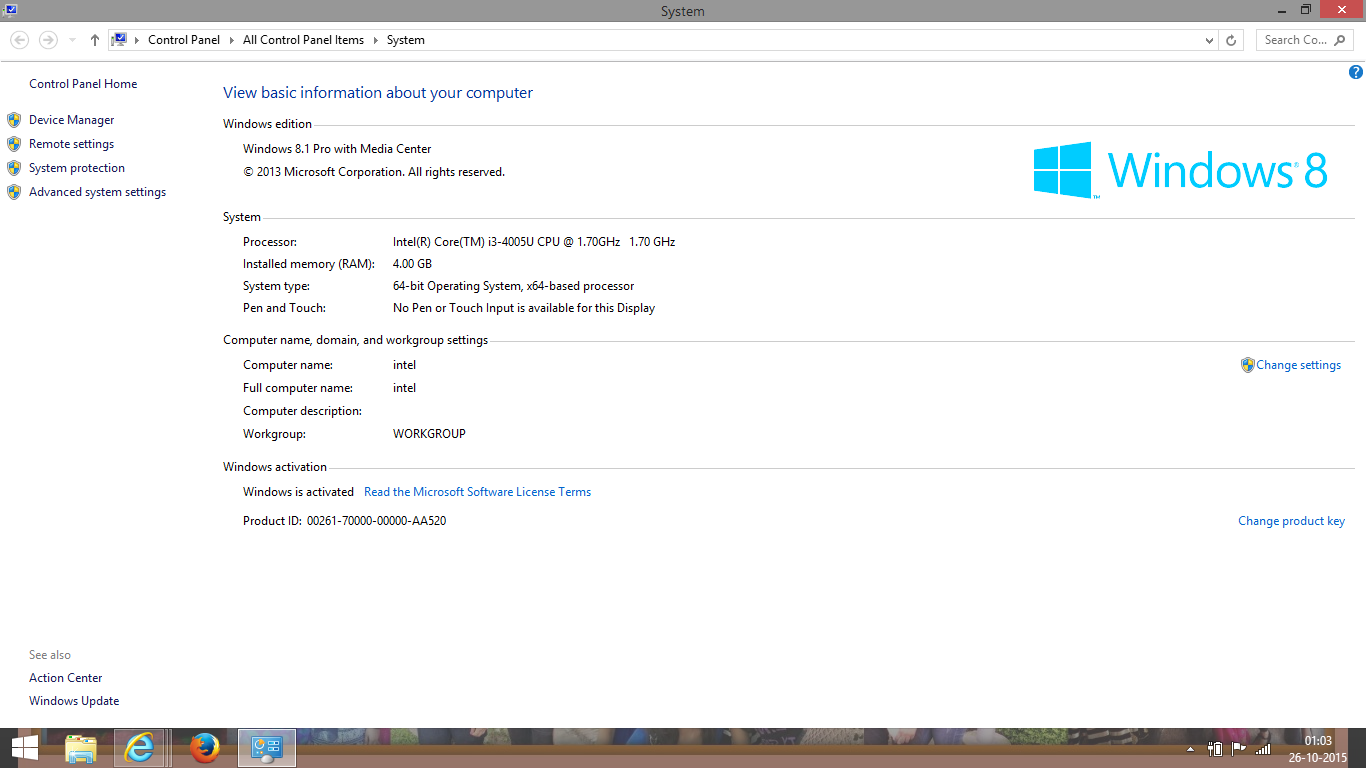Expand chevron after Control Panel breadcrumb
The image size is (1366, 768).
pos(232,40)
